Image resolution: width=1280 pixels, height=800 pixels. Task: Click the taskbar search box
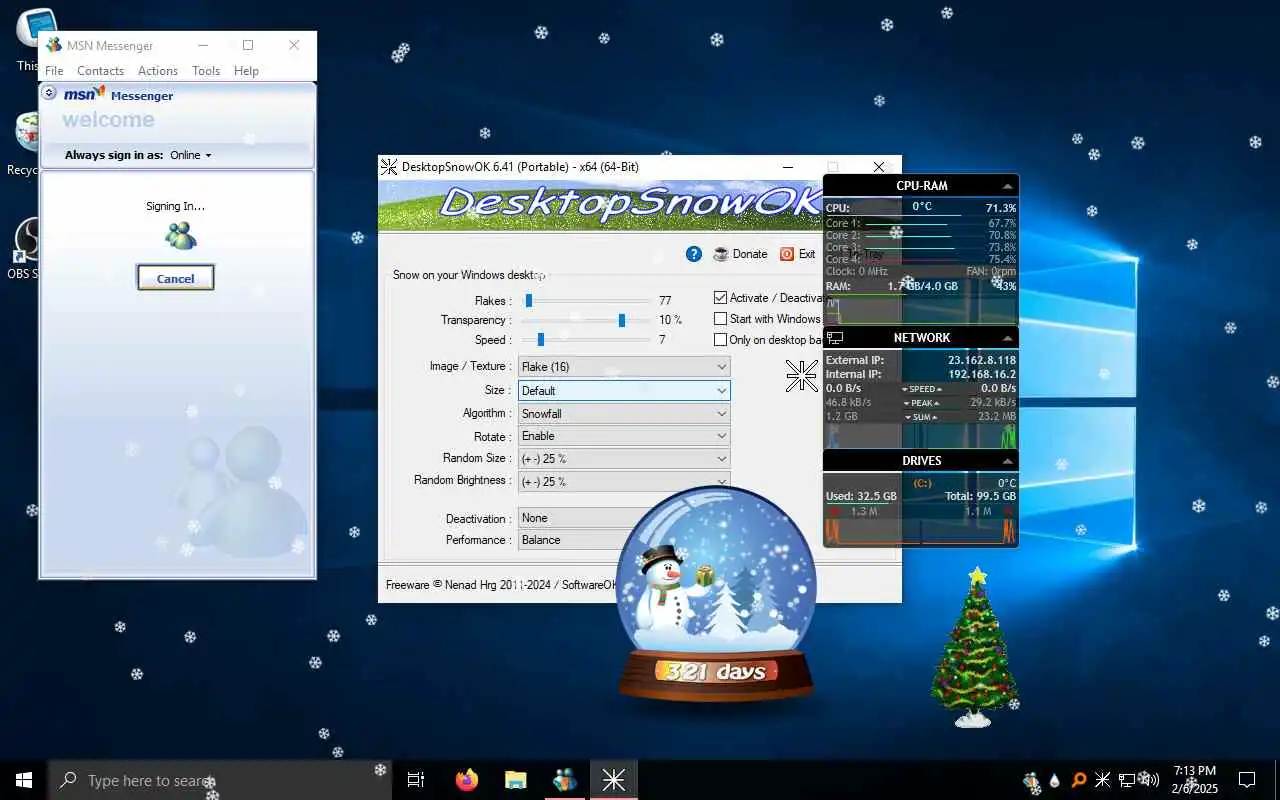click(219, 780)
